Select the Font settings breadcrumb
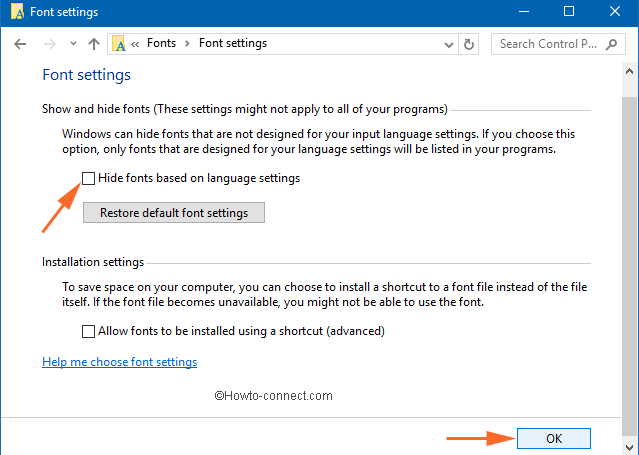The height and width of the screenshot is (455, 639). pos(233,43)
